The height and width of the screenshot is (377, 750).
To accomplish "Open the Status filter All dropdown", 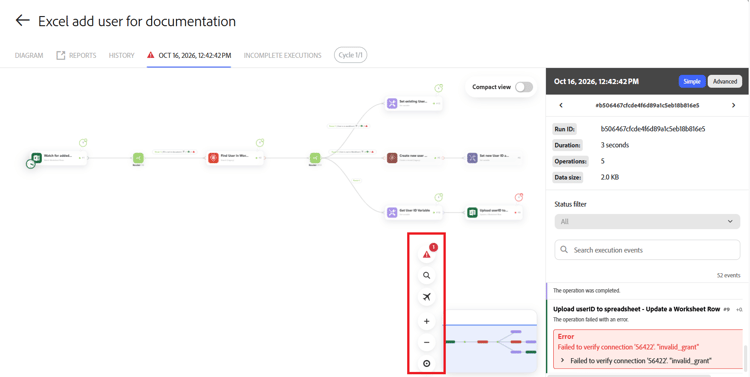I will pyautogui.click(x=647, y=222).
